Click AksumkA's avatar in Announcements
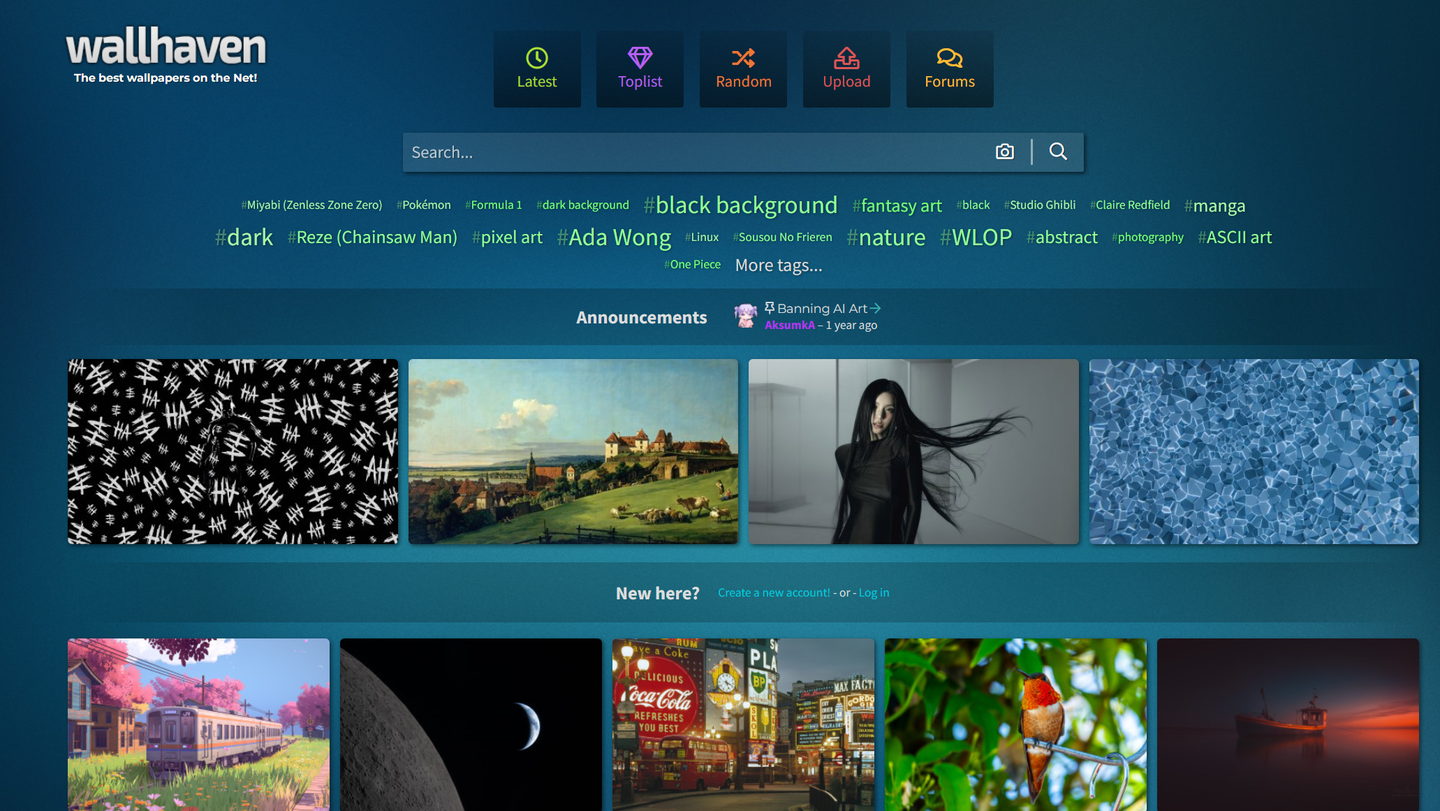The width and height of the screenshot is (1440, 811). pyautogui.click(x=745, y=316)
